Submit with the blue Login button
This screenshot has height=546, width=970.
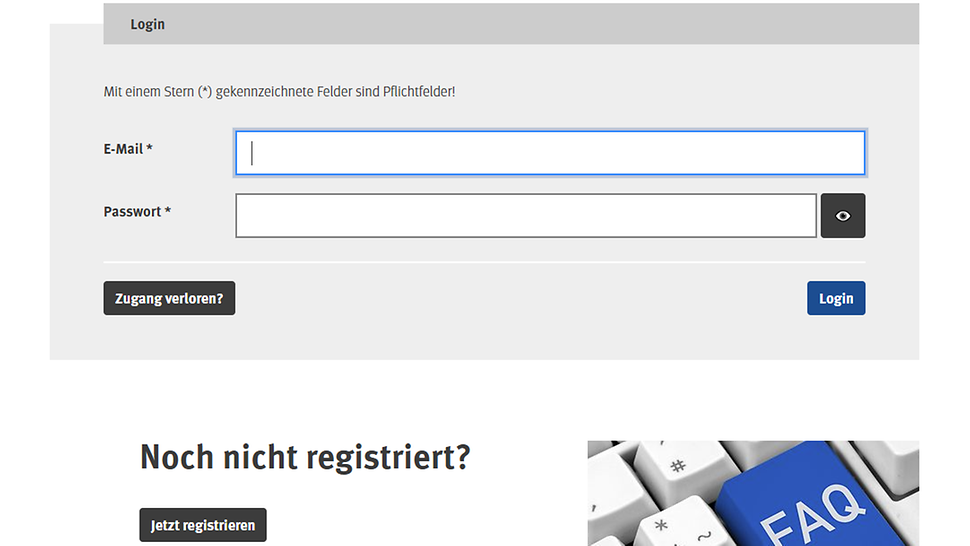coord(836,298)
